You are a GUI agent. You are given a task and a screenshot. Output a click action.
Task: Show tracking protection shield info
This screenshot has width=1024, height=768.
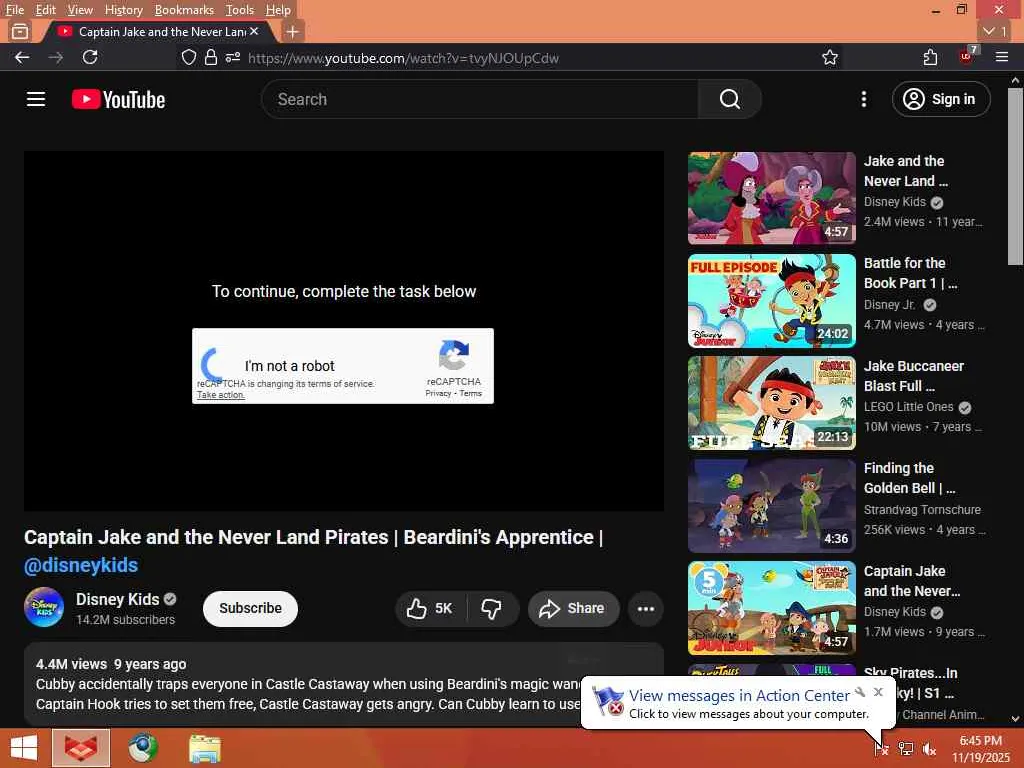(x=189, y=57)
